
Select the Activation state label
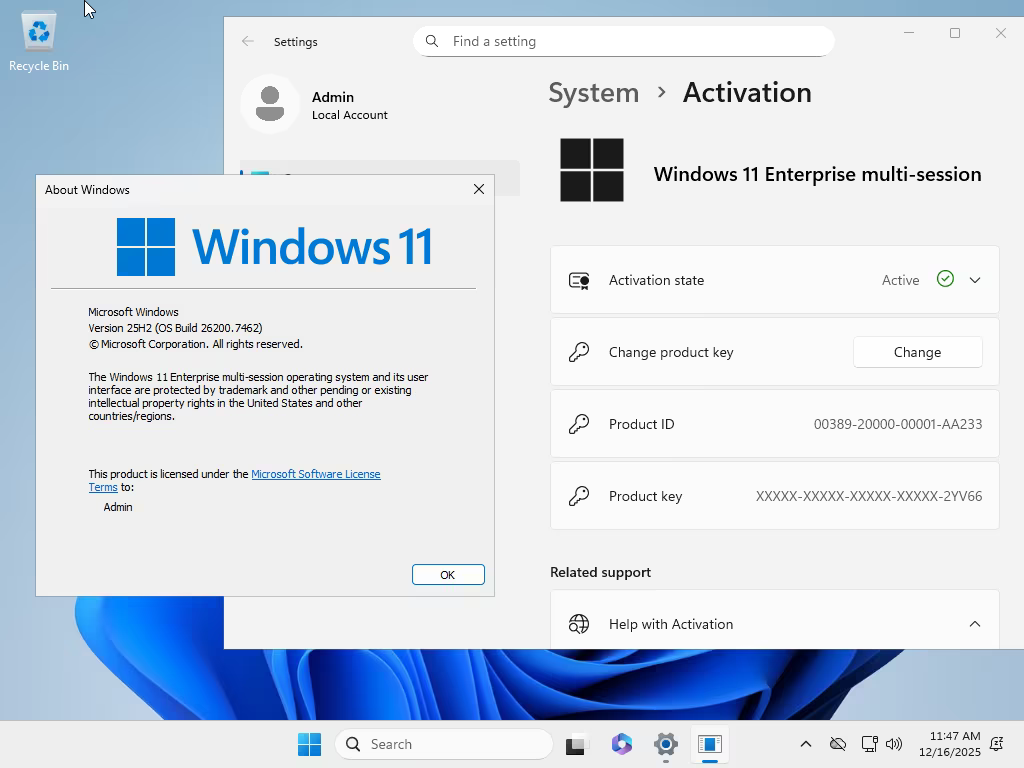pos(656,280)
